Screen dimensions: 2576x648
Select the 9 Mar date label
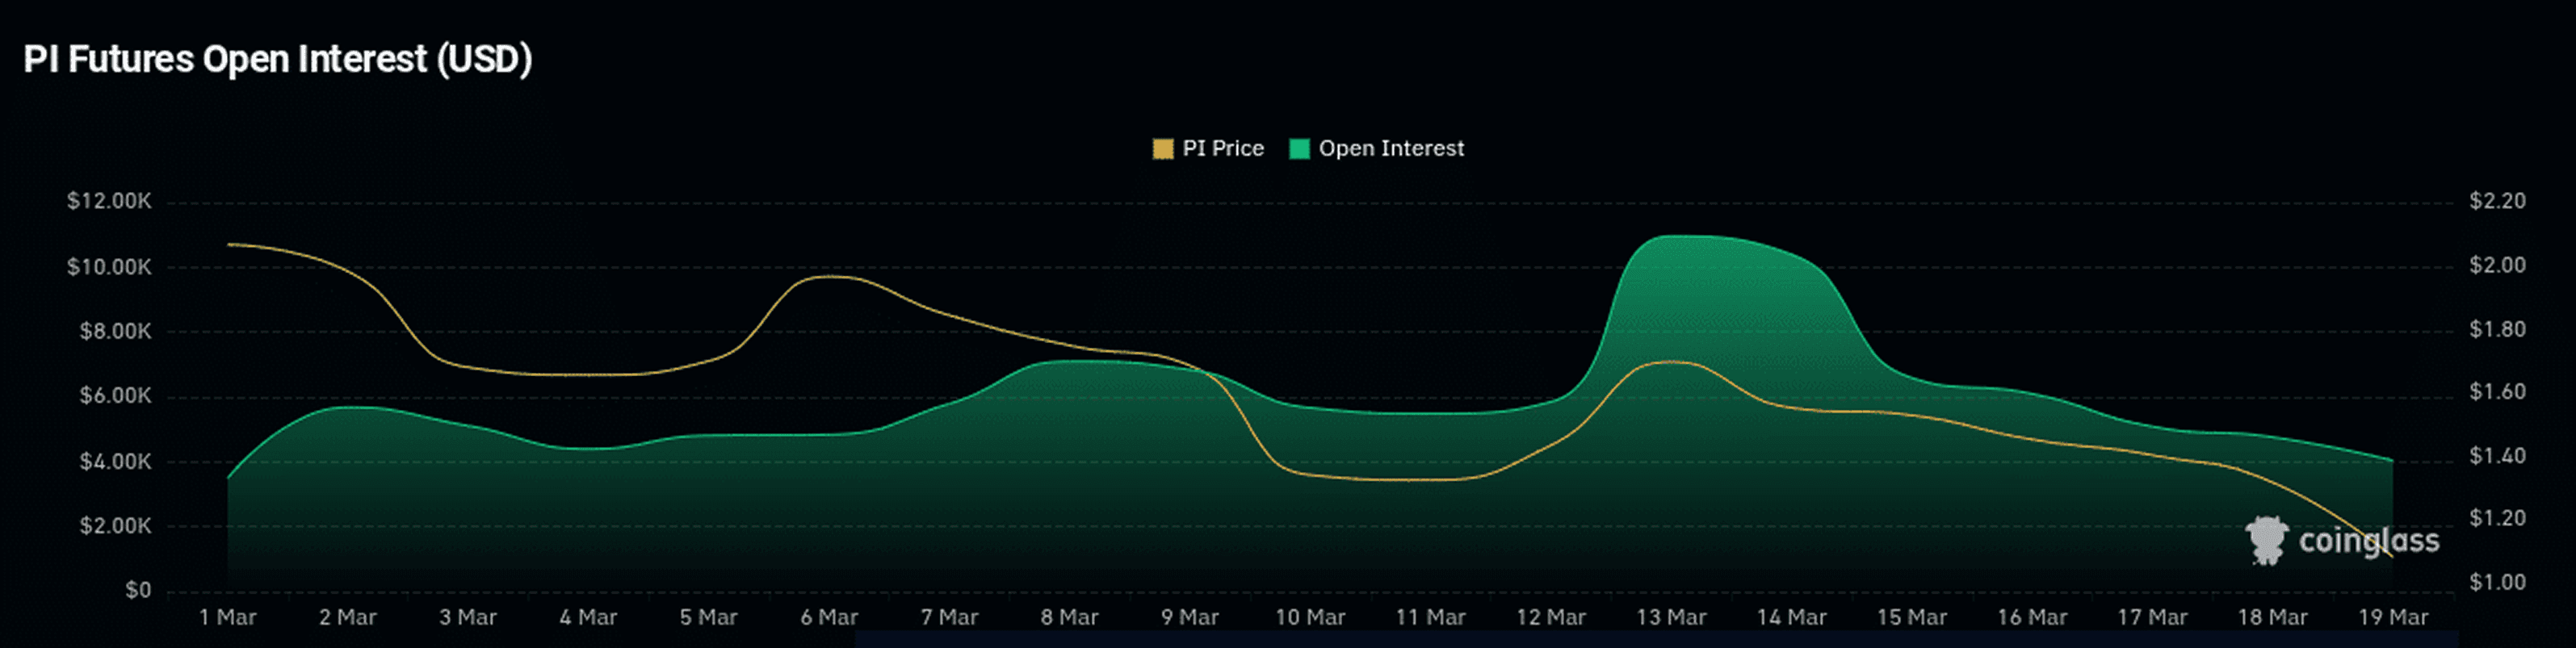coord(1190,618)
